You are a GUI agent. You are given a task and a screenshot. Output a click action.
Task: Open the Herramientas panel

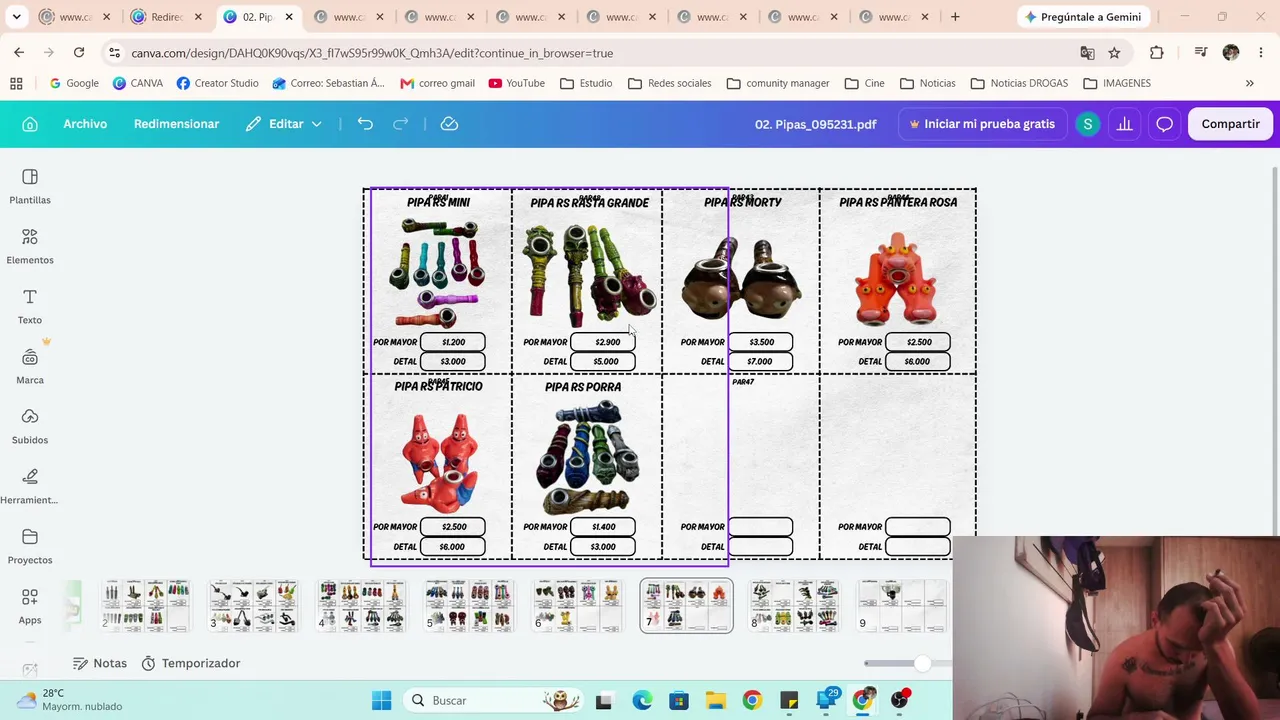[x=30, y=486]
